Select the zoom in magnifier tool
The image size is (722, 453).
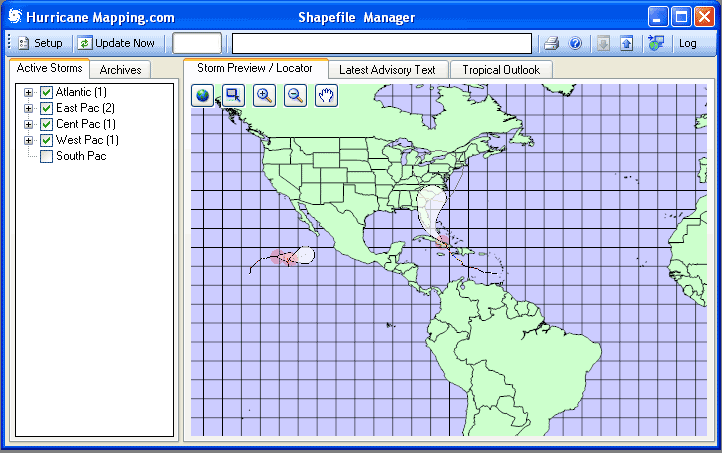coord(264,96)
